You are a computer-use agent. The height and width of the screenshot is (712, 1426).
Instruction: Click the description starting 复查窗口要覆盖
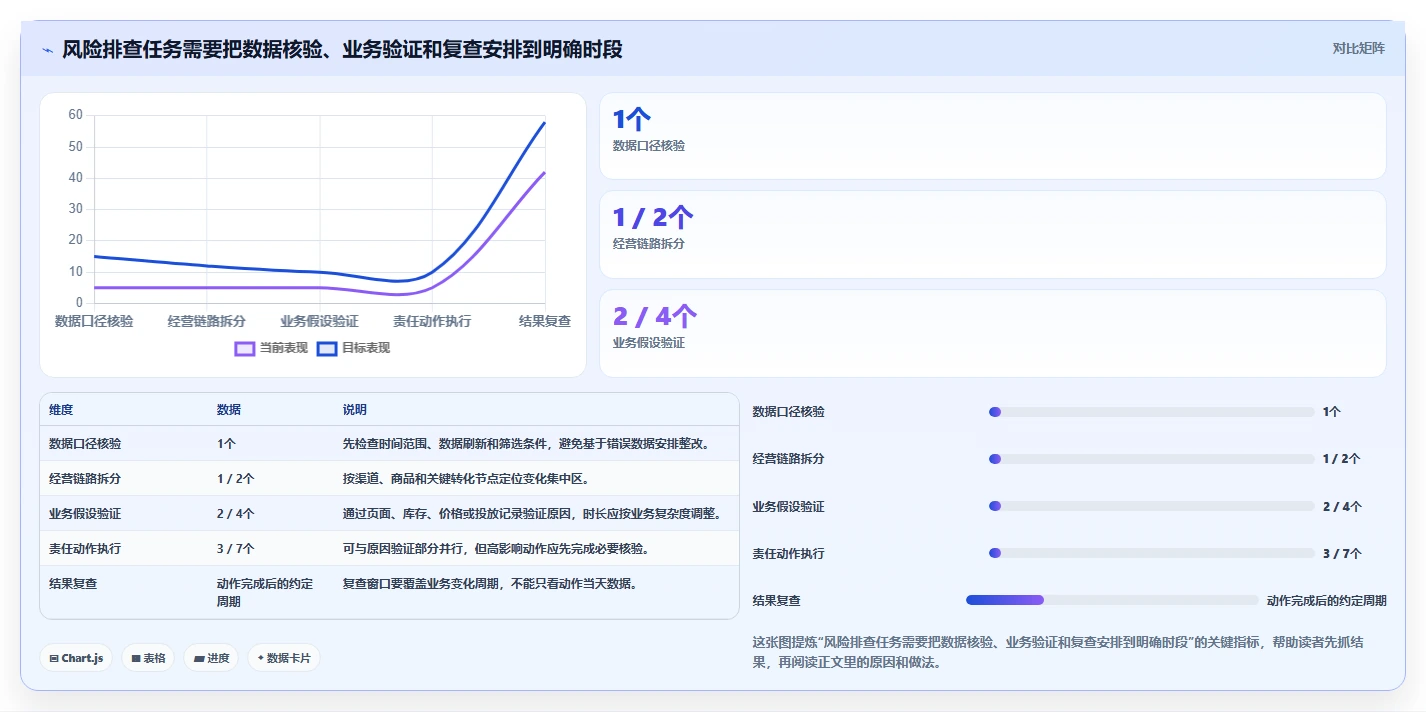click(x=490, y=583)
